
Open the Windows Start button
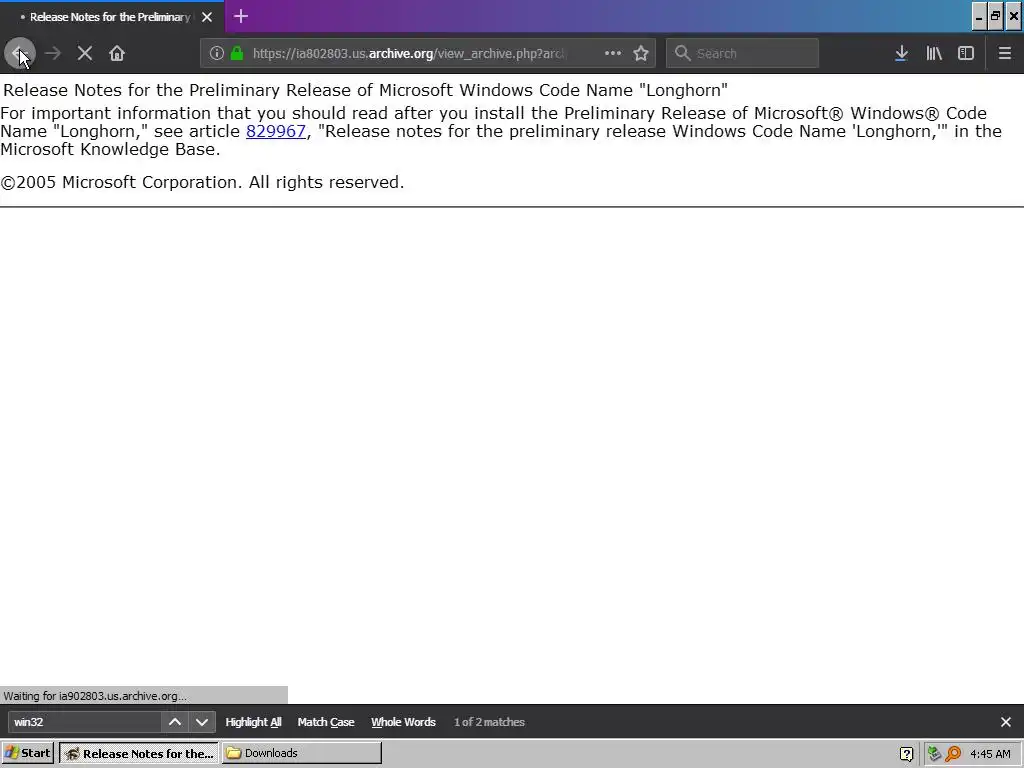click(27, 753)
